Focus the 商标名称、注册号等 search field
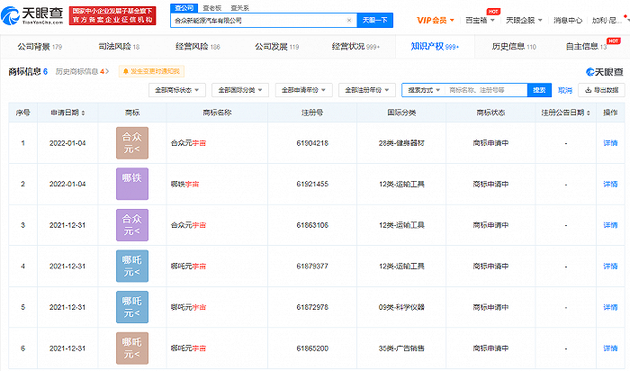630x371 pixels. pyautogui.click(x=485, y=90)
